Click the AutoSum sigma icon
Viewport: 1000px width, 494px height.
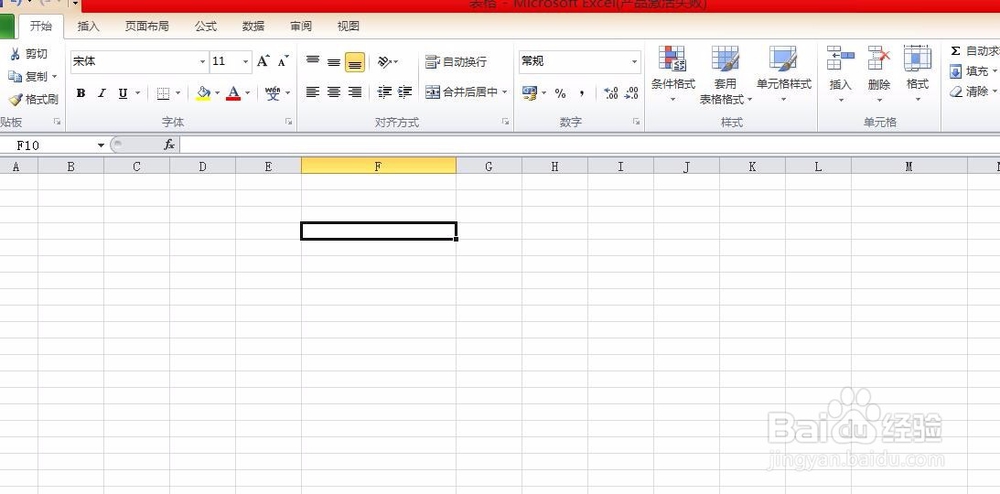(955, 51)
